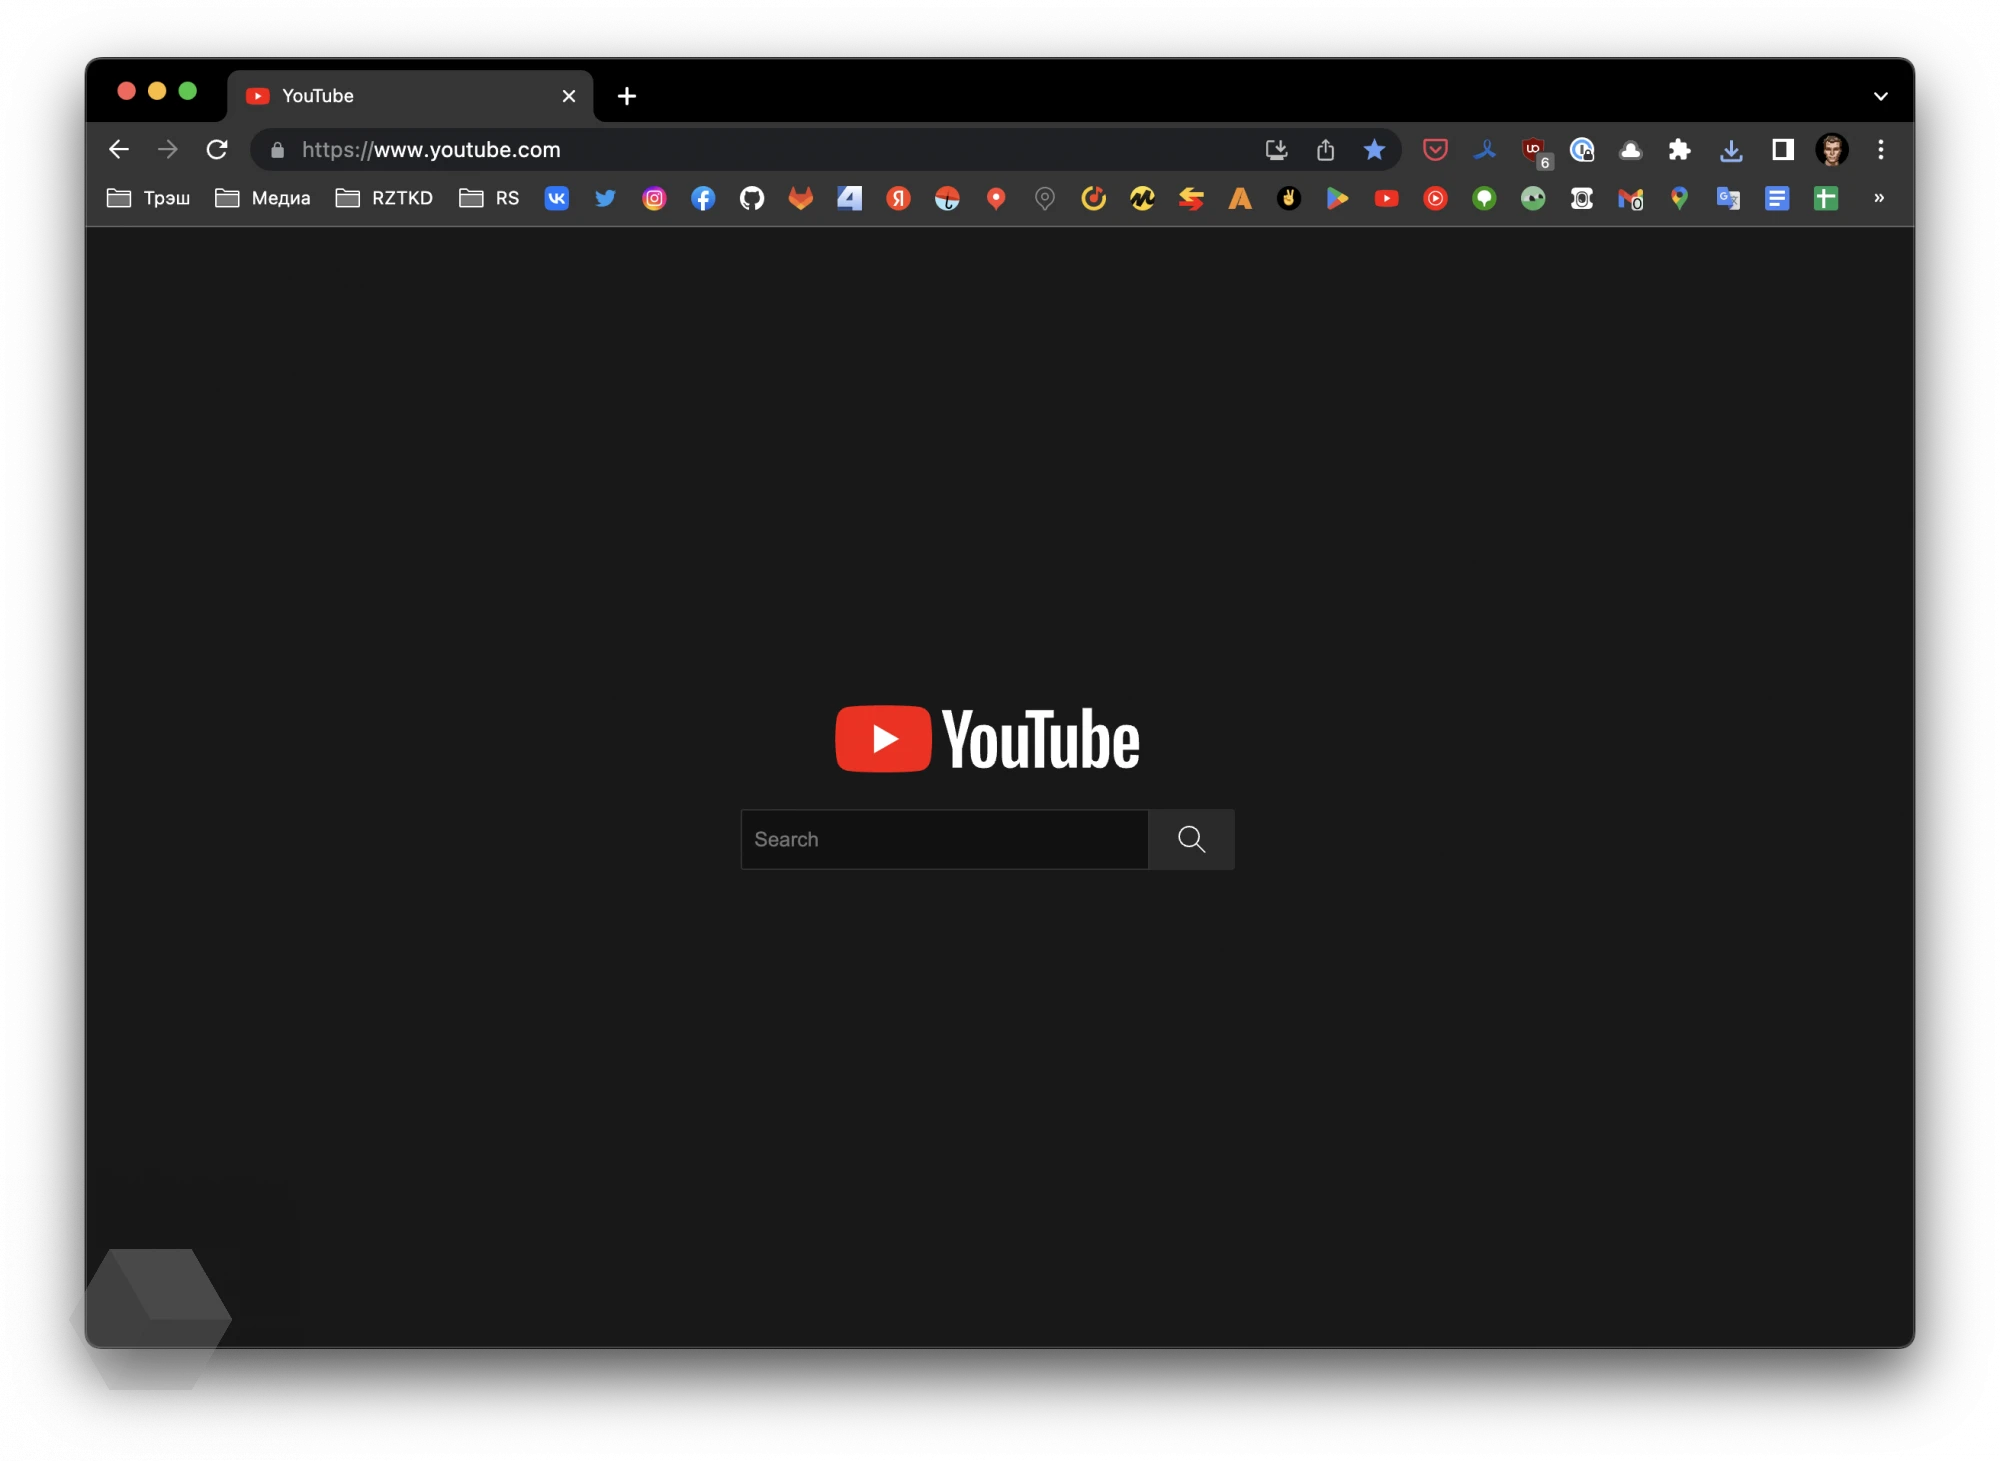
Task: Select the YouTube tab
Action: click(x=411, y=96)
